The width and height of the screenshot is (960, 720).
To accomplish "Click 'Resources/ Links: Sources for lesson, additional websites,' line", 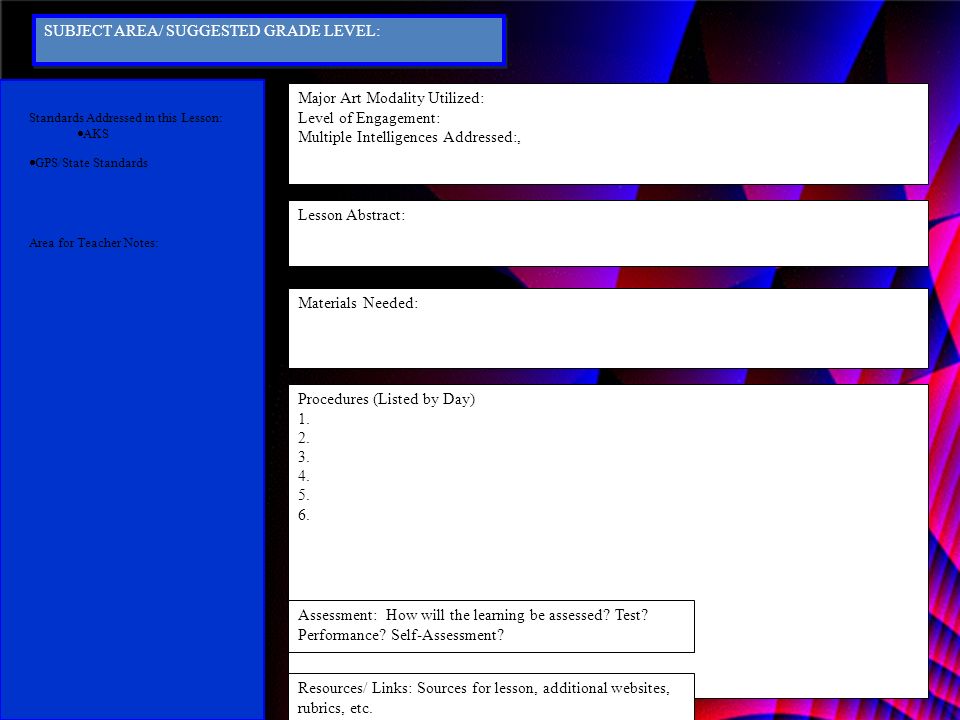I will pos(484,688).
